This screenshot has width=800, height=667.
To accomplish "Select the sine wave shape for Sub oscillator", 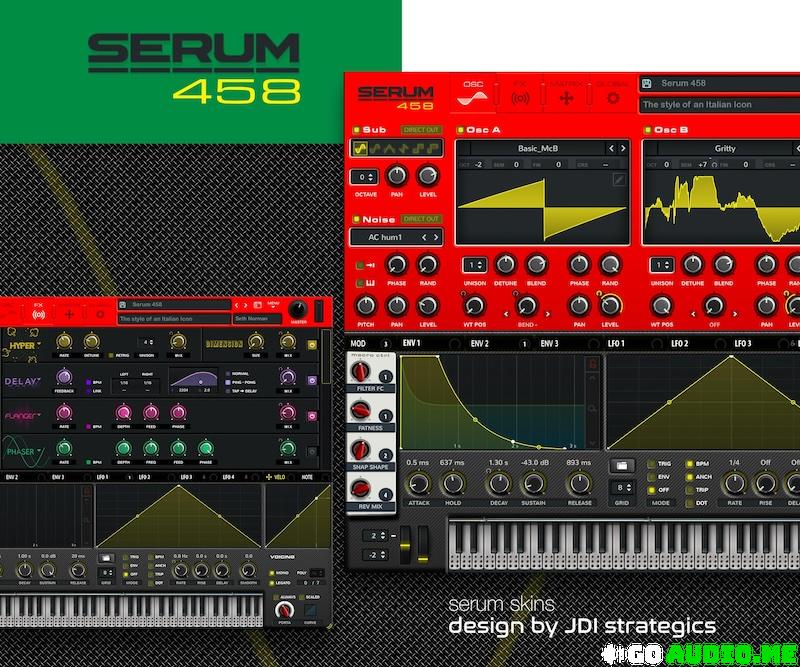I will click(x=361, y=149).
